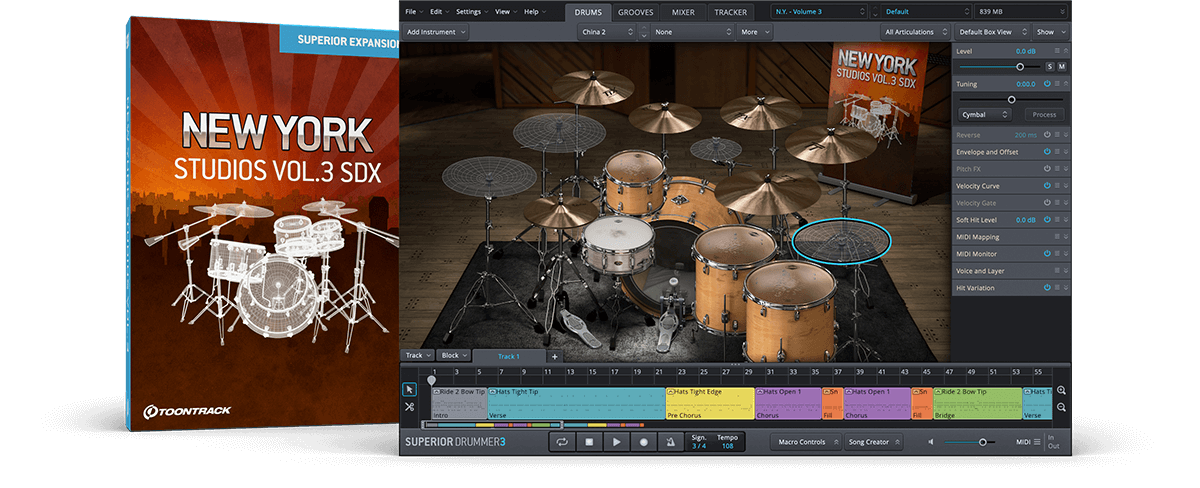Expand the All Articulations dropdown
This screenshot has width=1200, height=488.
coord(914,32)
